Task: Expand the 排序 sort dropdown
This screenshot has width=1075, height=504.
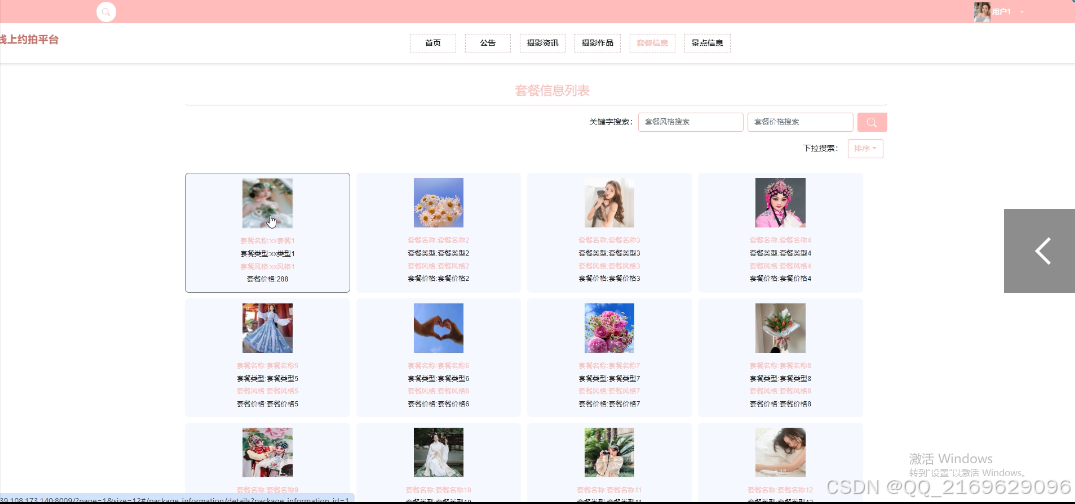Action: (865, 148)
